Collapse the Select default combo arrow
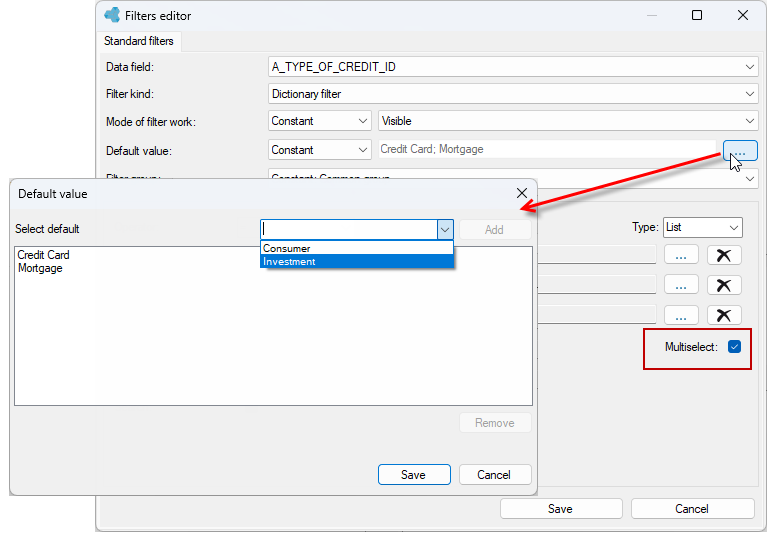This screenshot has width=767, height=535. tap(445, 229)
